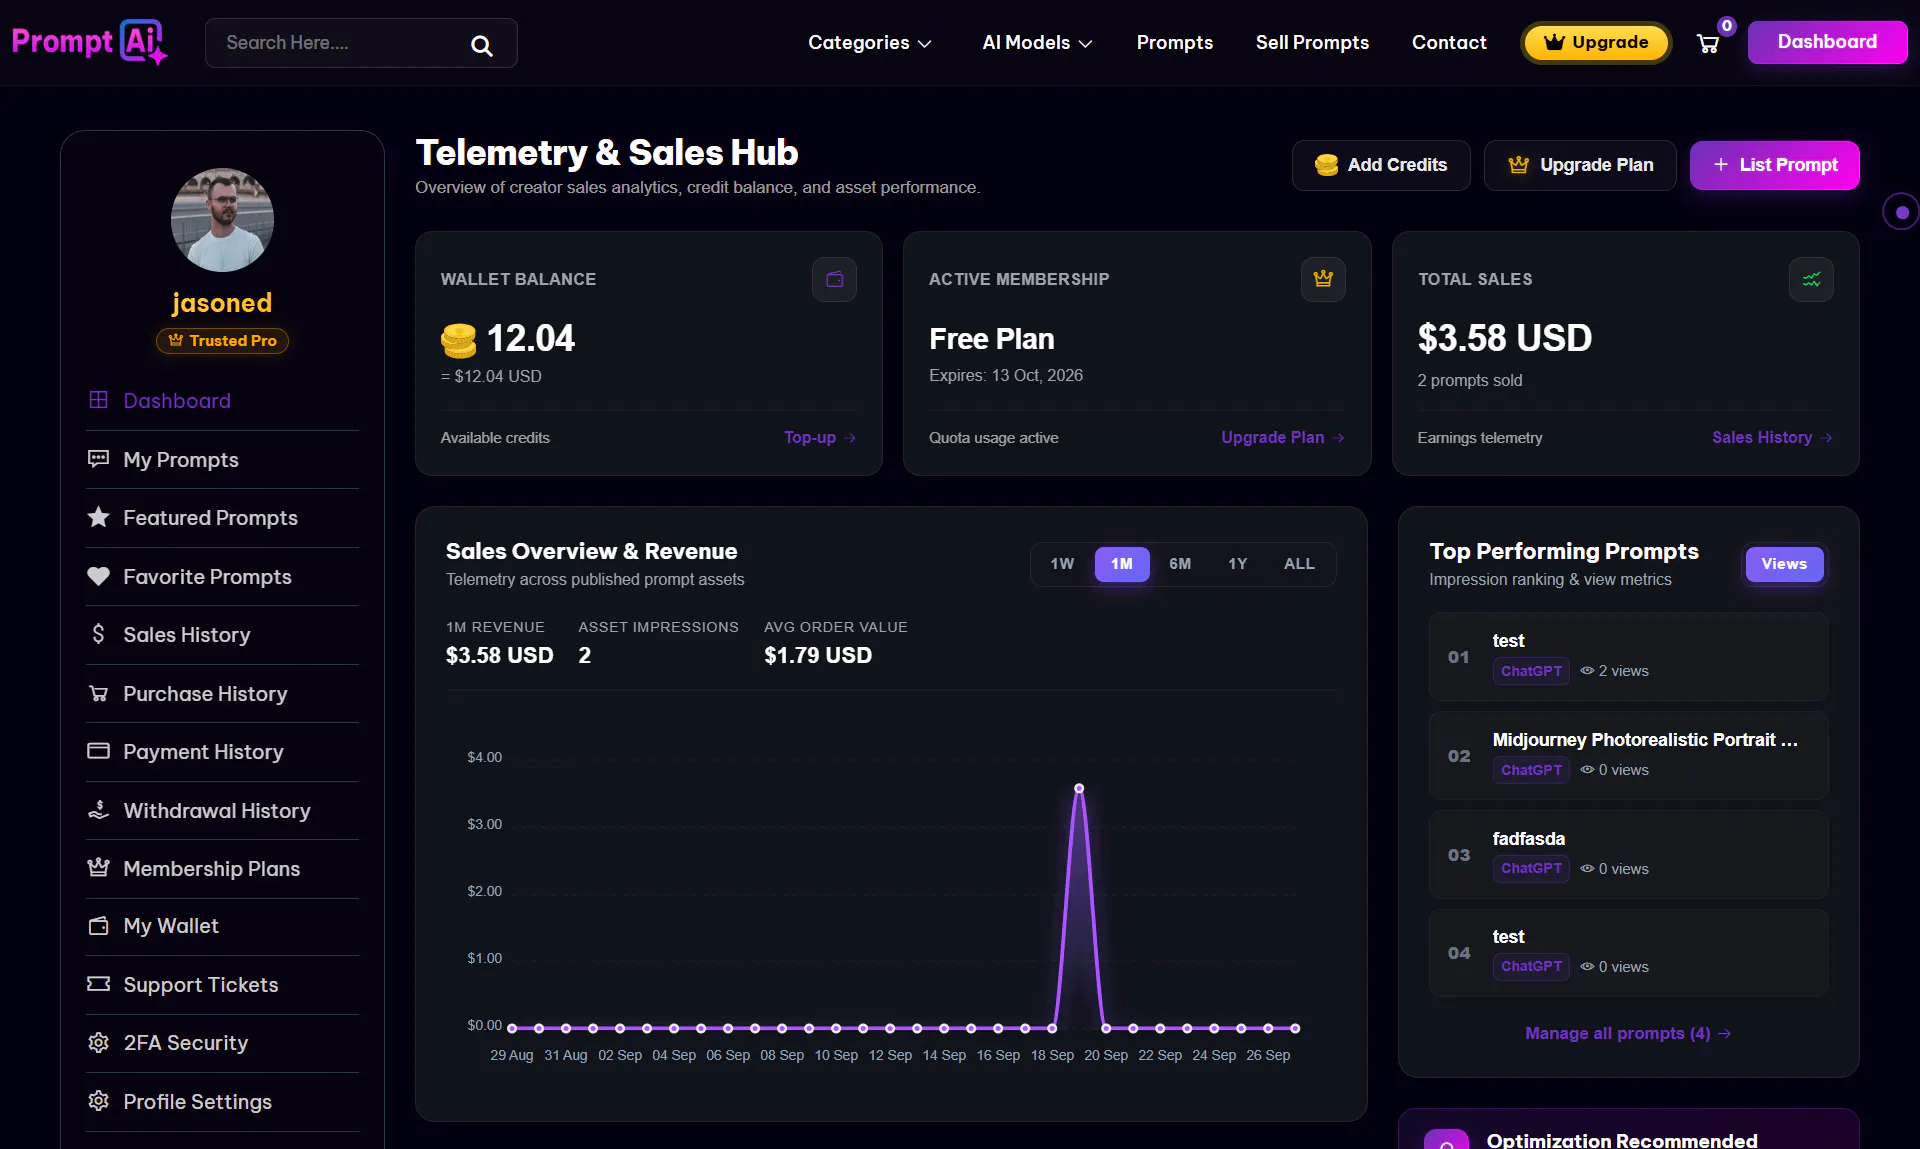Follow the Top-up link
The height and width of the screenshot is (1149, 1920).
(820, 438)
